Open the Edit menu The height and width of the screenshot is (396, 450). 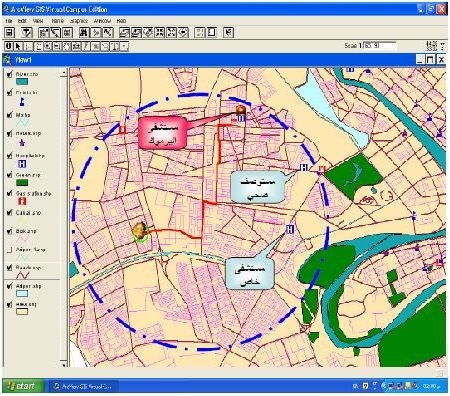point(22,21)
